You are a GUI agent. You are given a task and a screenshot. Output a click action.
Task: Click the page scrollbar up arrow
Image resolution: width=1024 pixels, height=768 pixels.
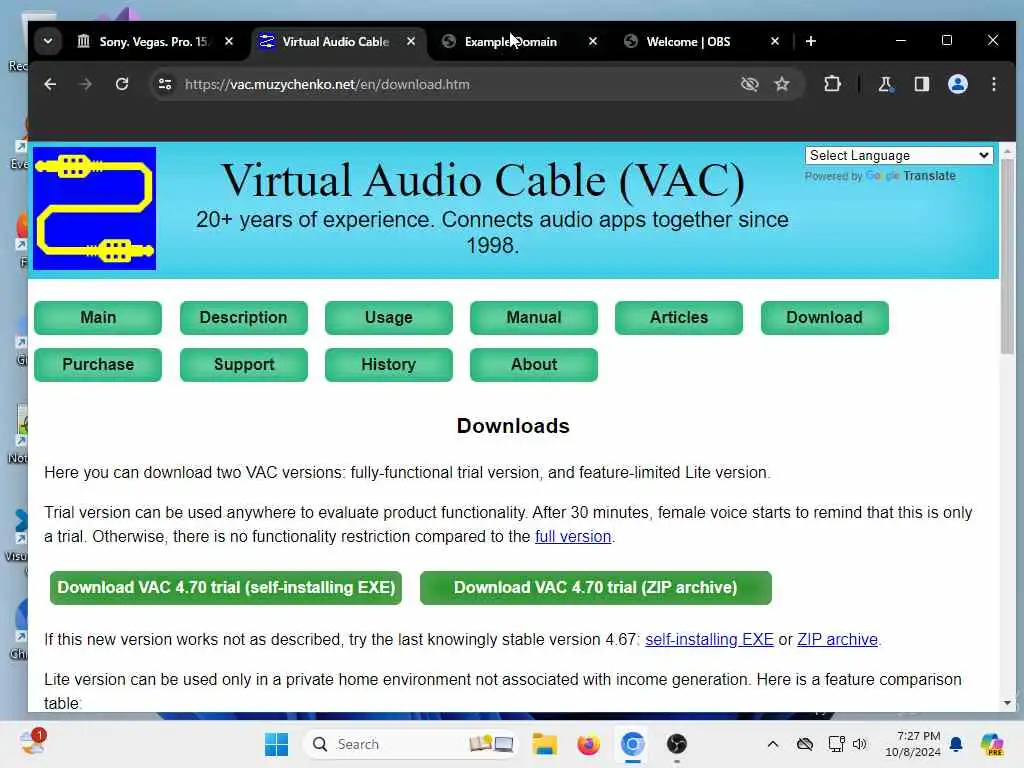(1007, 151)
